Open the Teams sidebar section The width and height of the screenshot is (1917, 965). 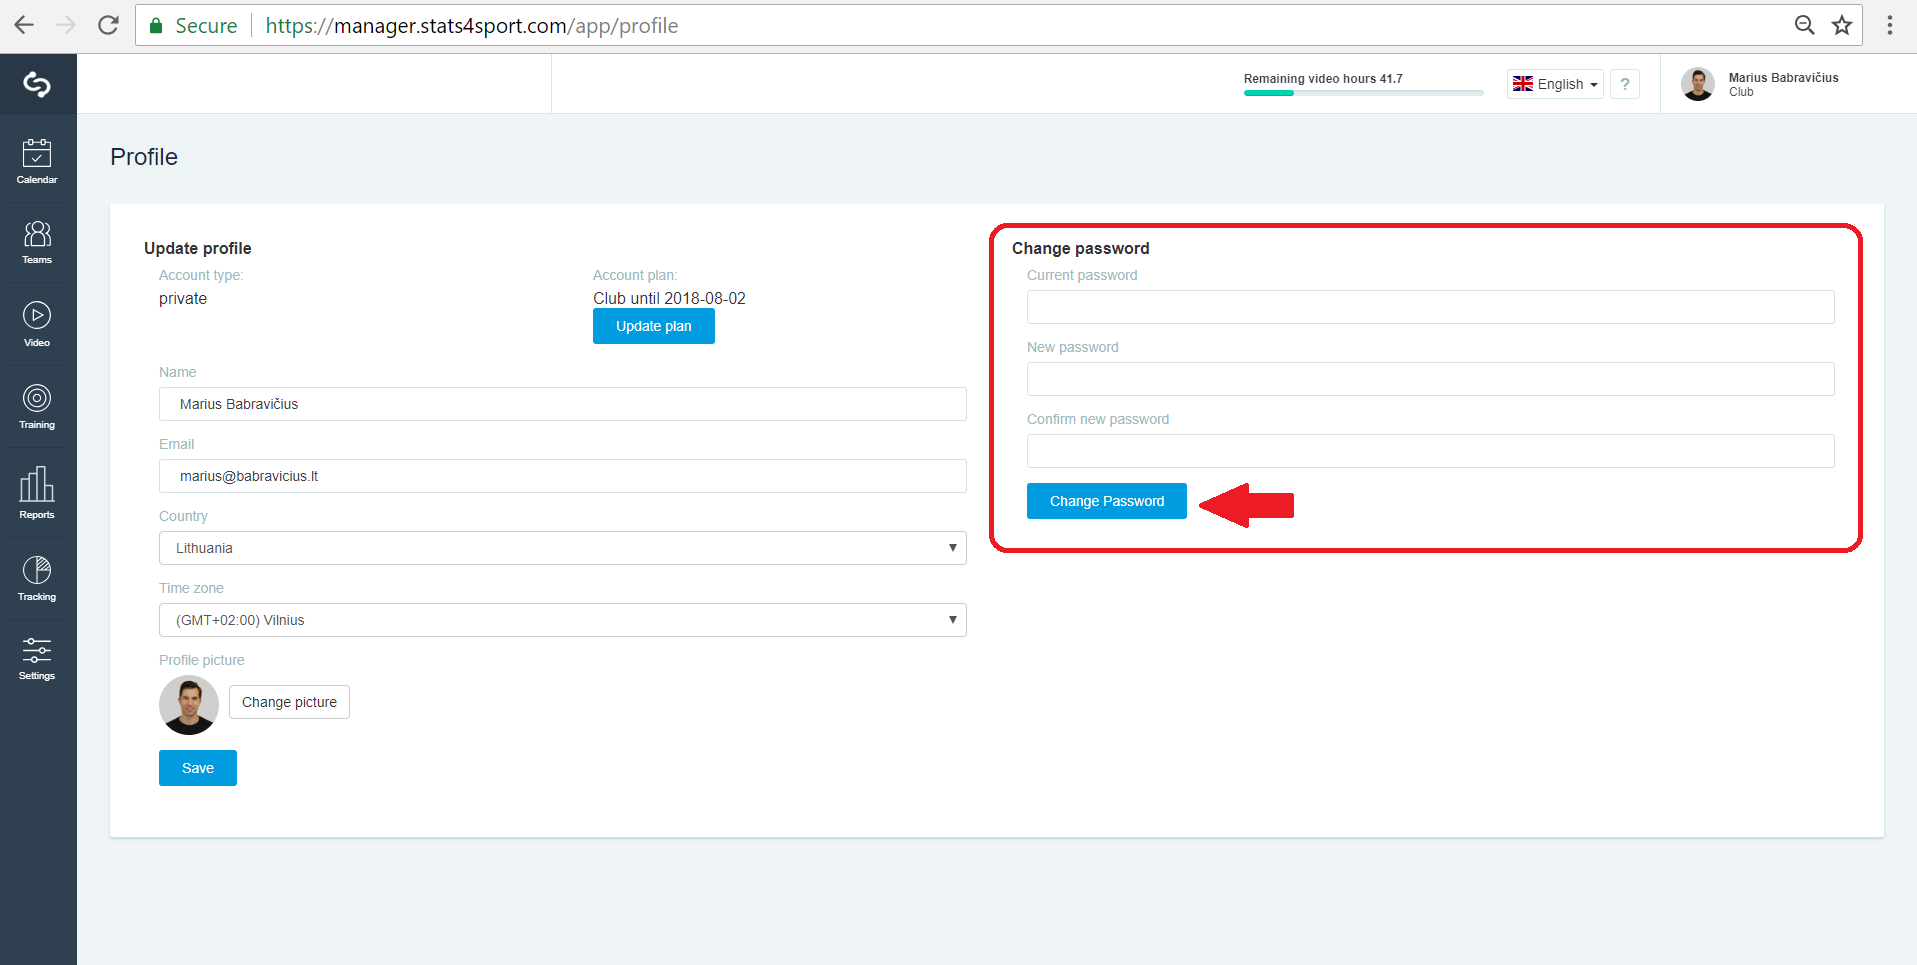pos(37,243)
